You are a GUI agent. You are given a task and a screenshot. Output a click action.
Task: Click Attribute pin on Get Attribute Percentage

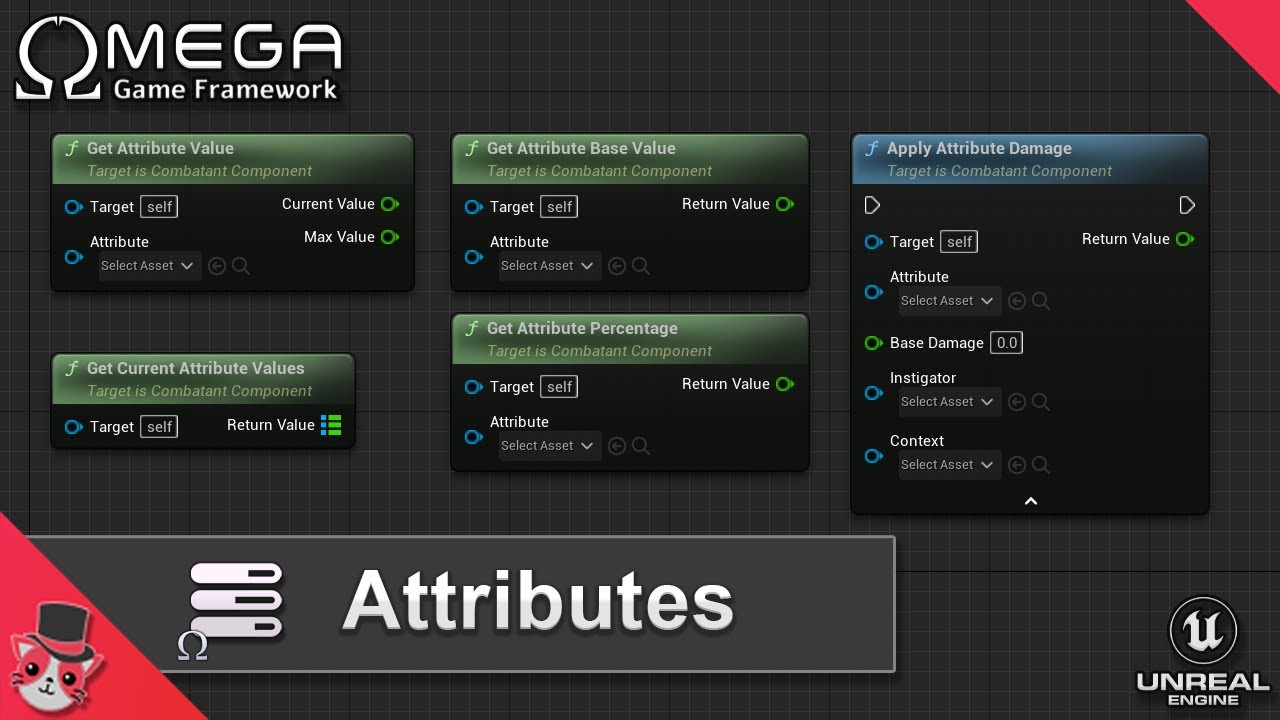pyautogui.click(x=473, y=437)
